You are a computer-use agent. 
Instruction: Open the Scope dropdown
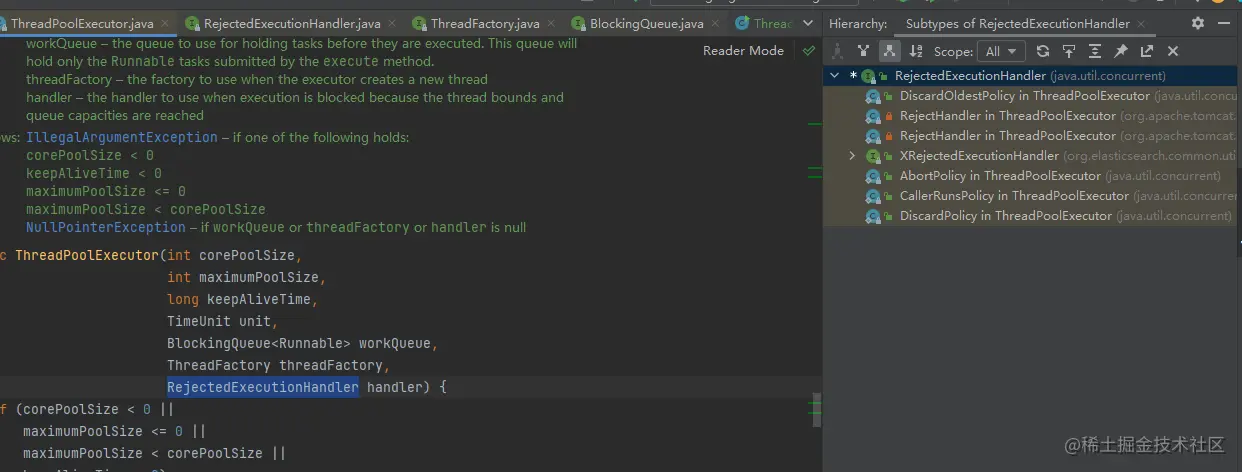(1002, 51)
